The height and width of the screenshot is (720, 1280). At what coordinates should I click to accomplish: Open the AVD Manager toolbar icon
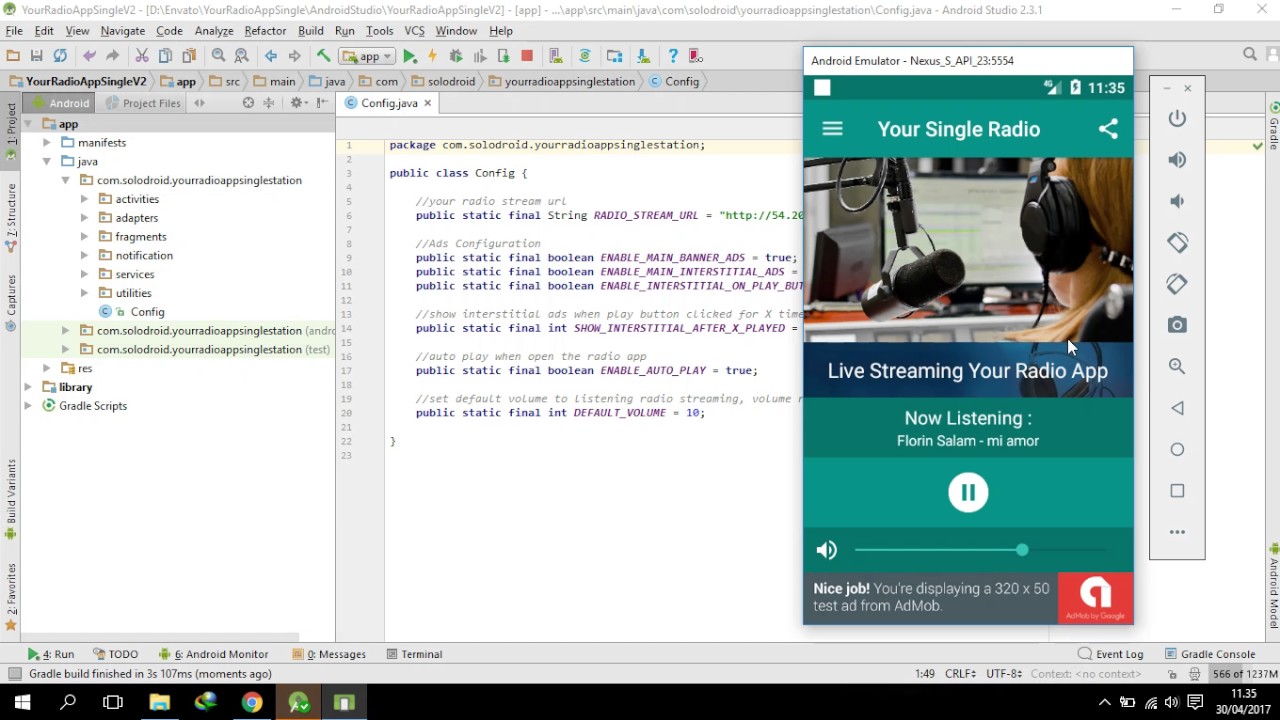[556, 56]
